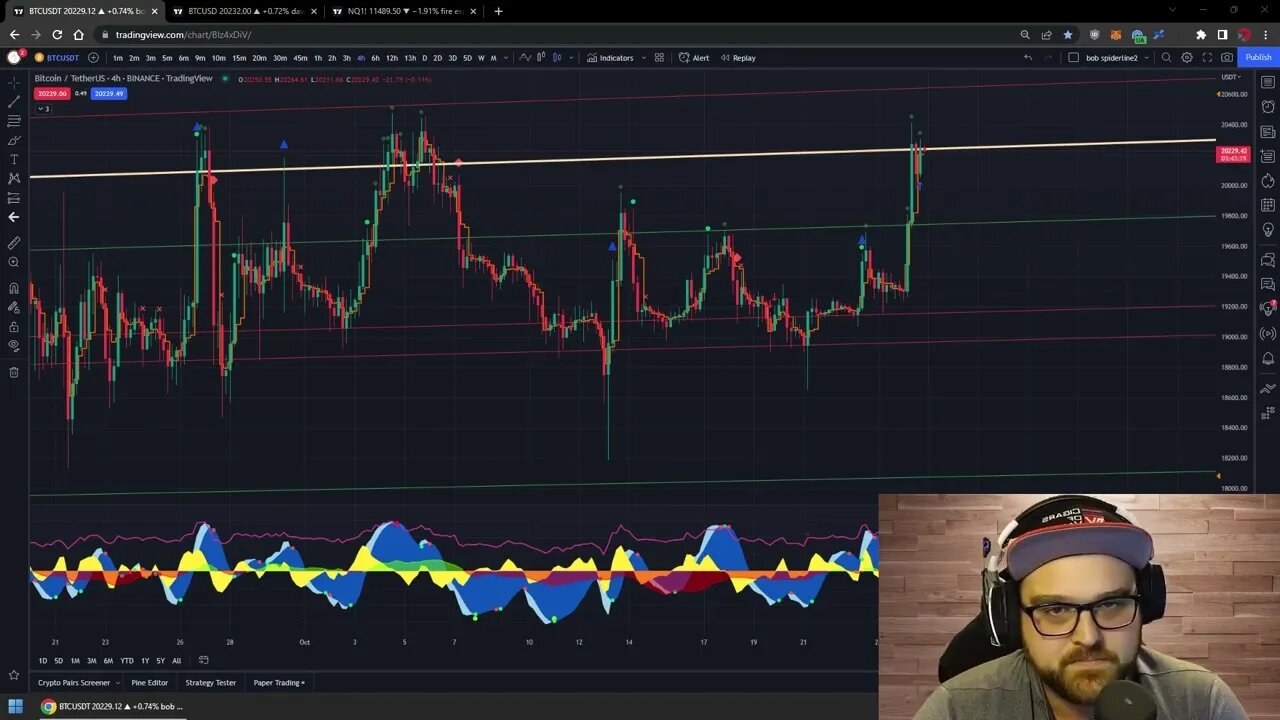Open the Paper Trading tab
This screenshot has height=720, width=1280.
click(x=279, y=683)
